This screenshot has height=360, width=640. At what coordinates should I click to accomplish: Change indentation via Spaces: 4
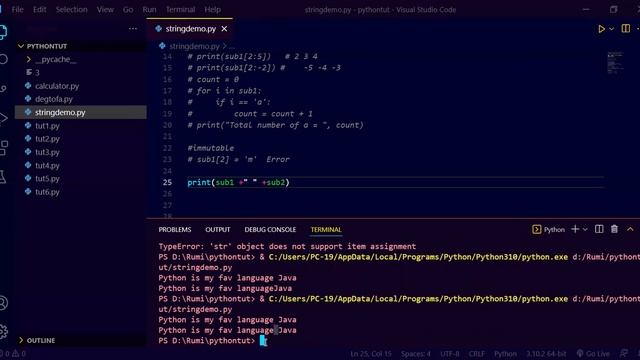coord(416,354)
